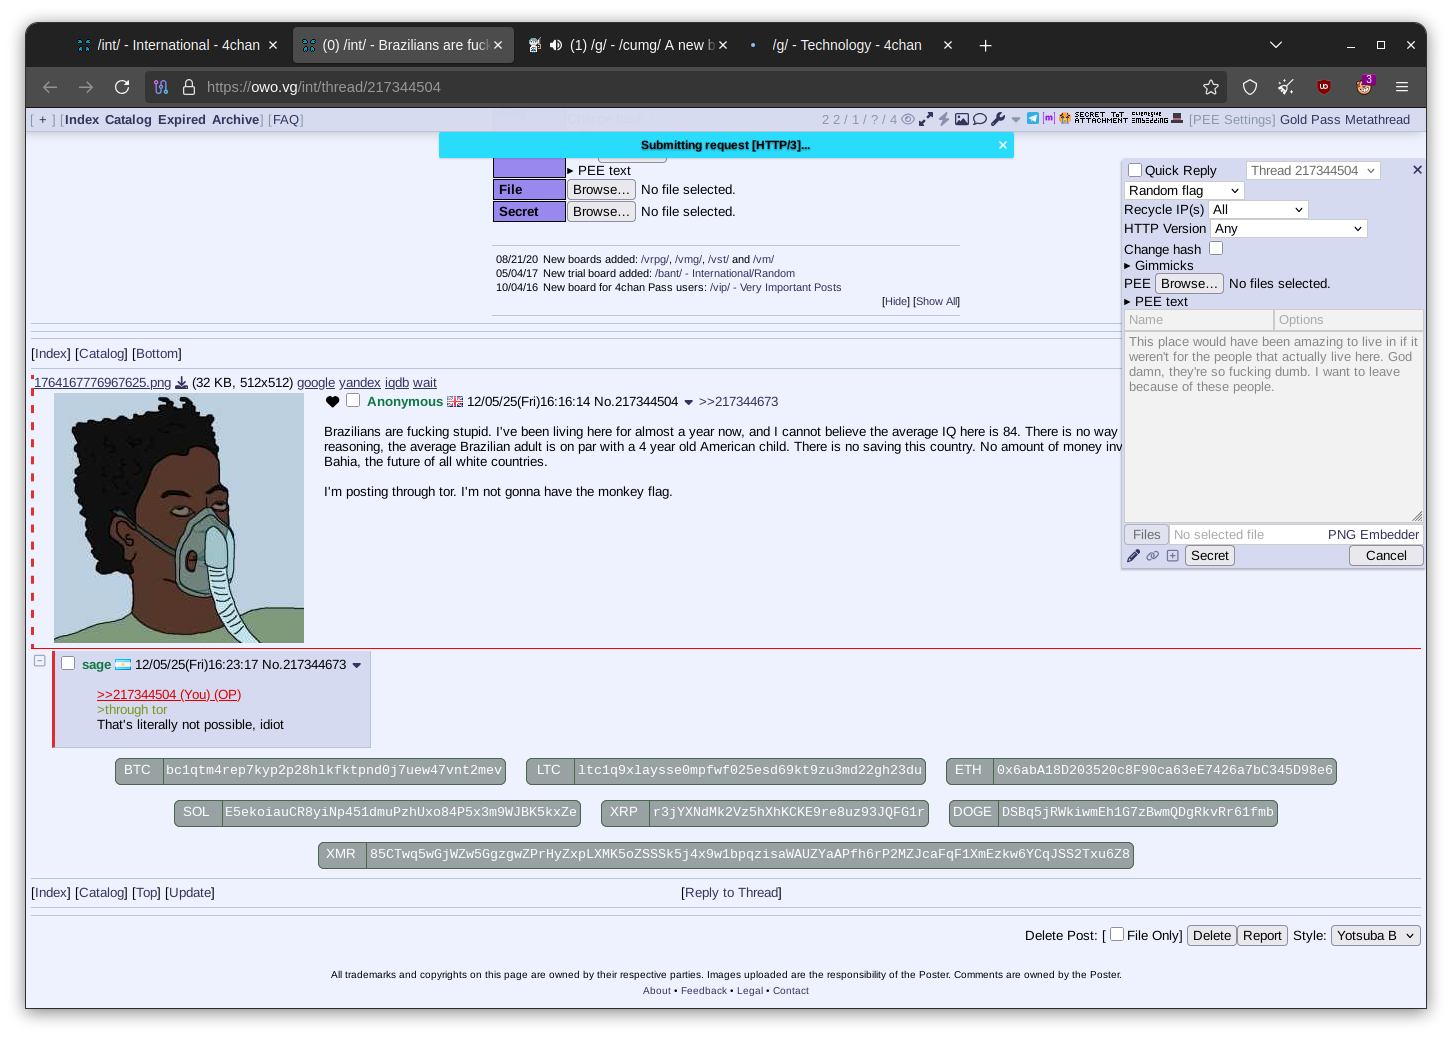The height and width of the screenshot is (1037, 1452).
Task: Check the OP post Anonymous checkbox
Action: 353,400
